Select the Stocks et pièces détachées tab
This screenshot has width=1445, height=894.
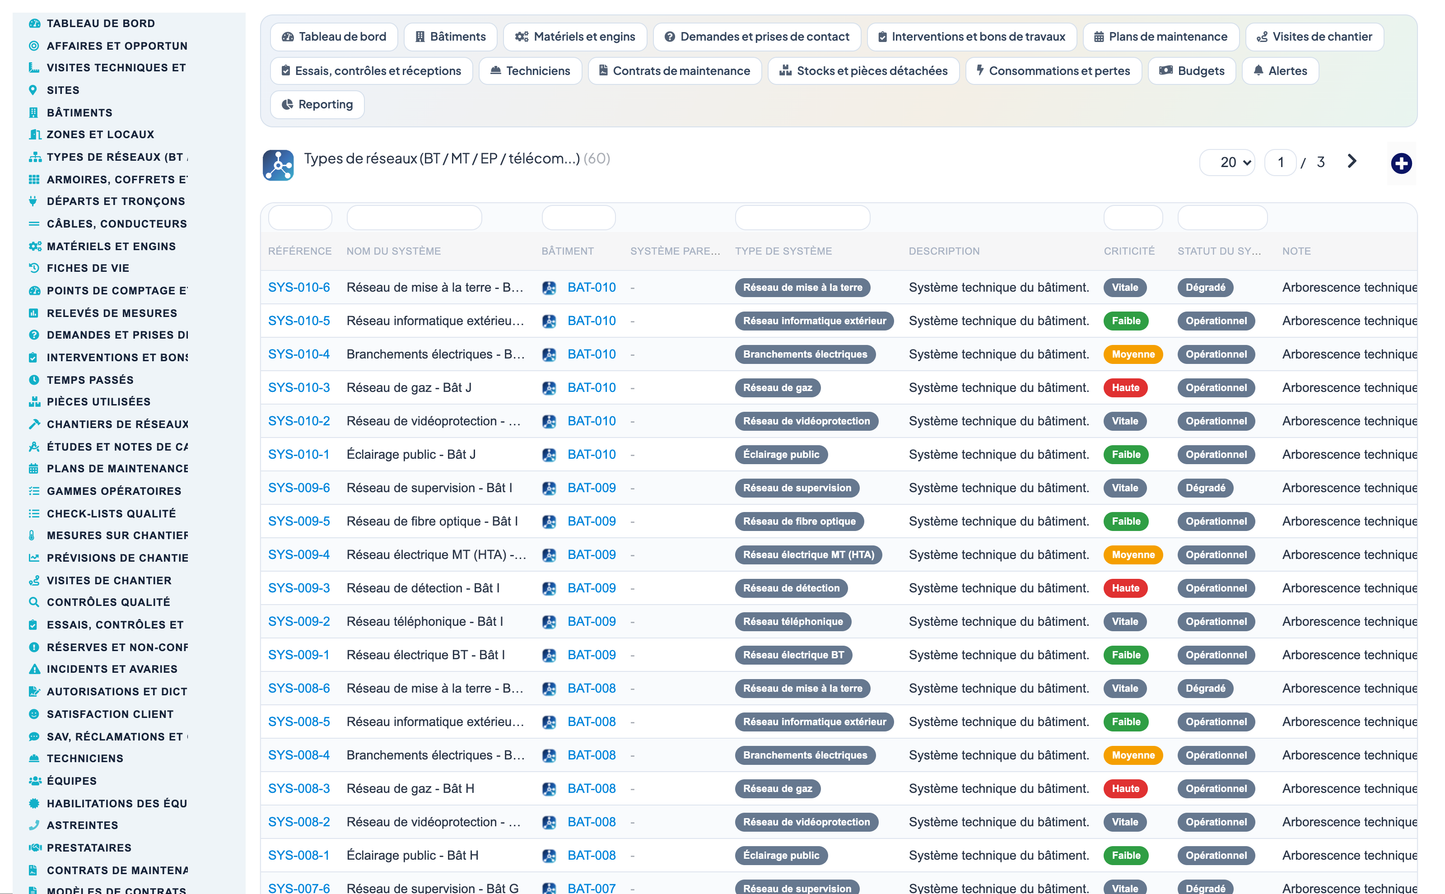863,71
